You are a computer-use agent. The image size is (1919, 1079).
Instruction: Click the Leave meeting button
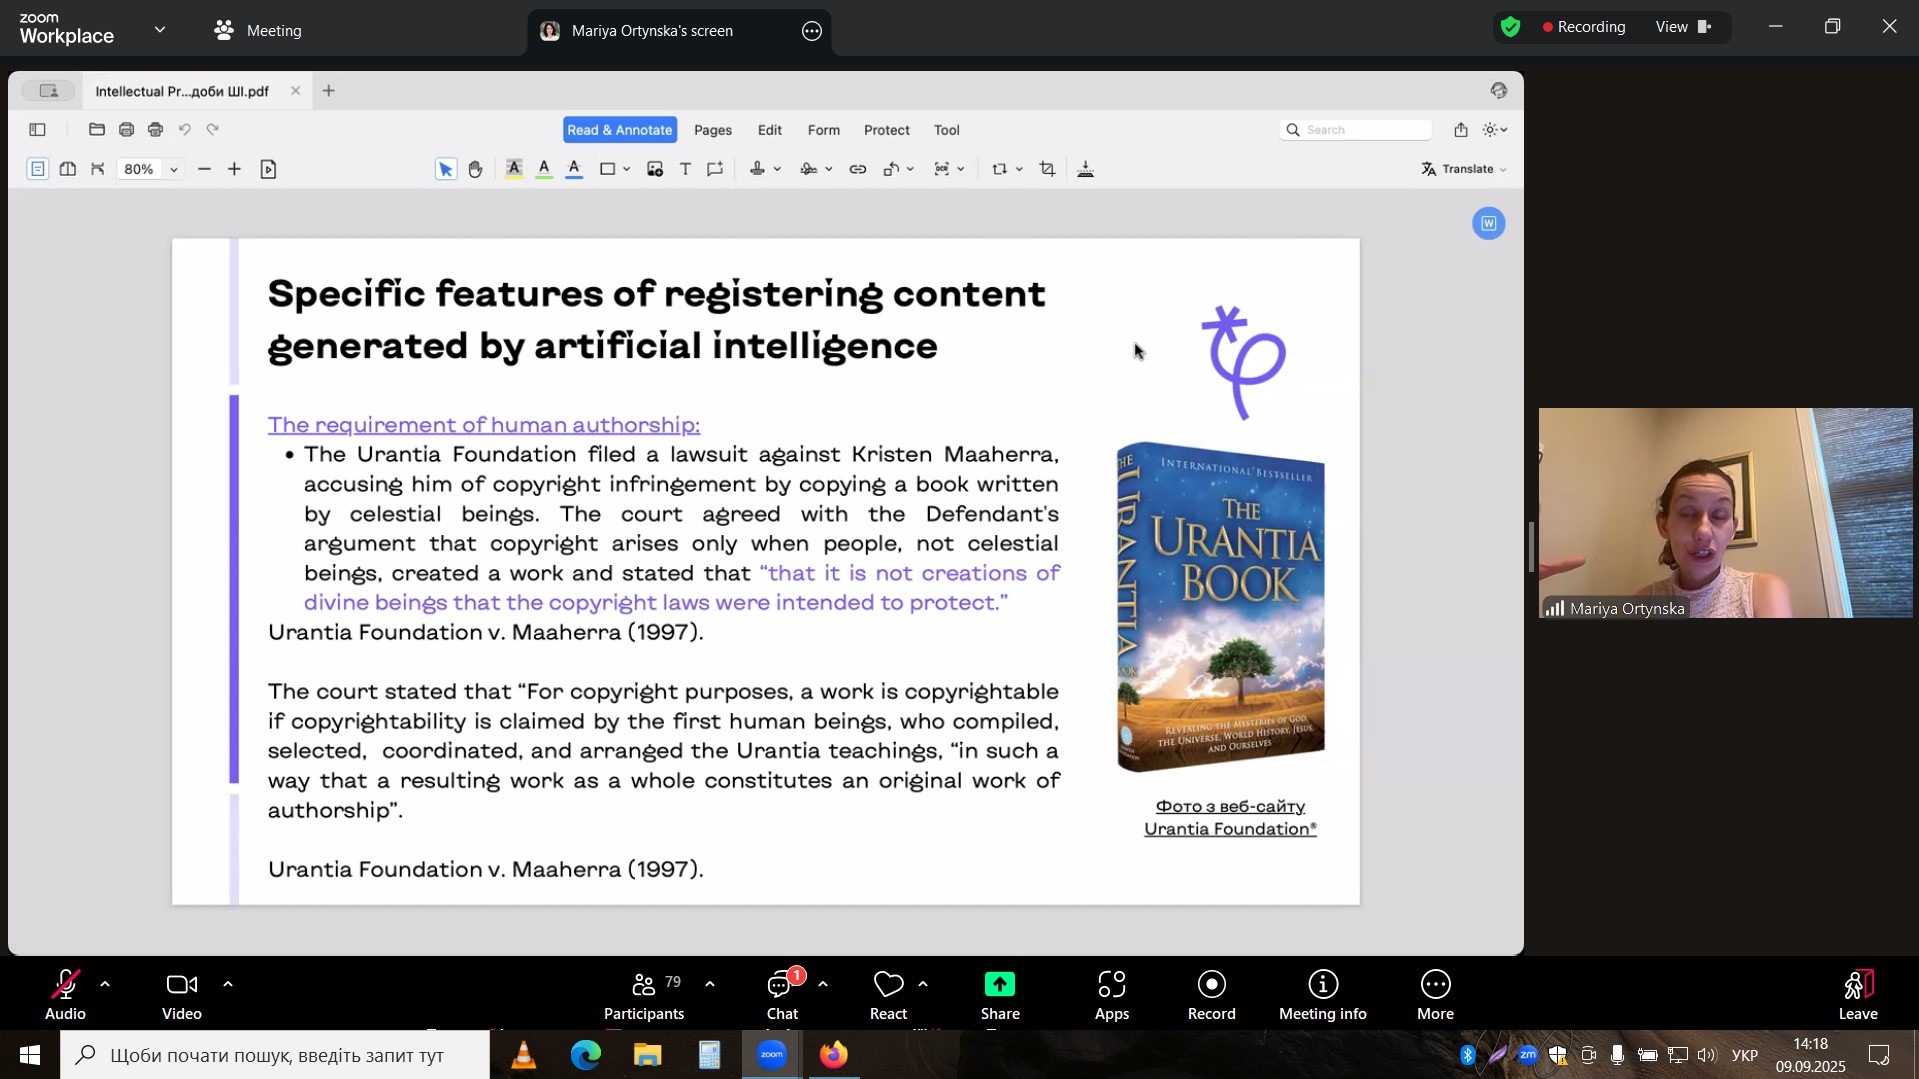(x=1857, y=995)
